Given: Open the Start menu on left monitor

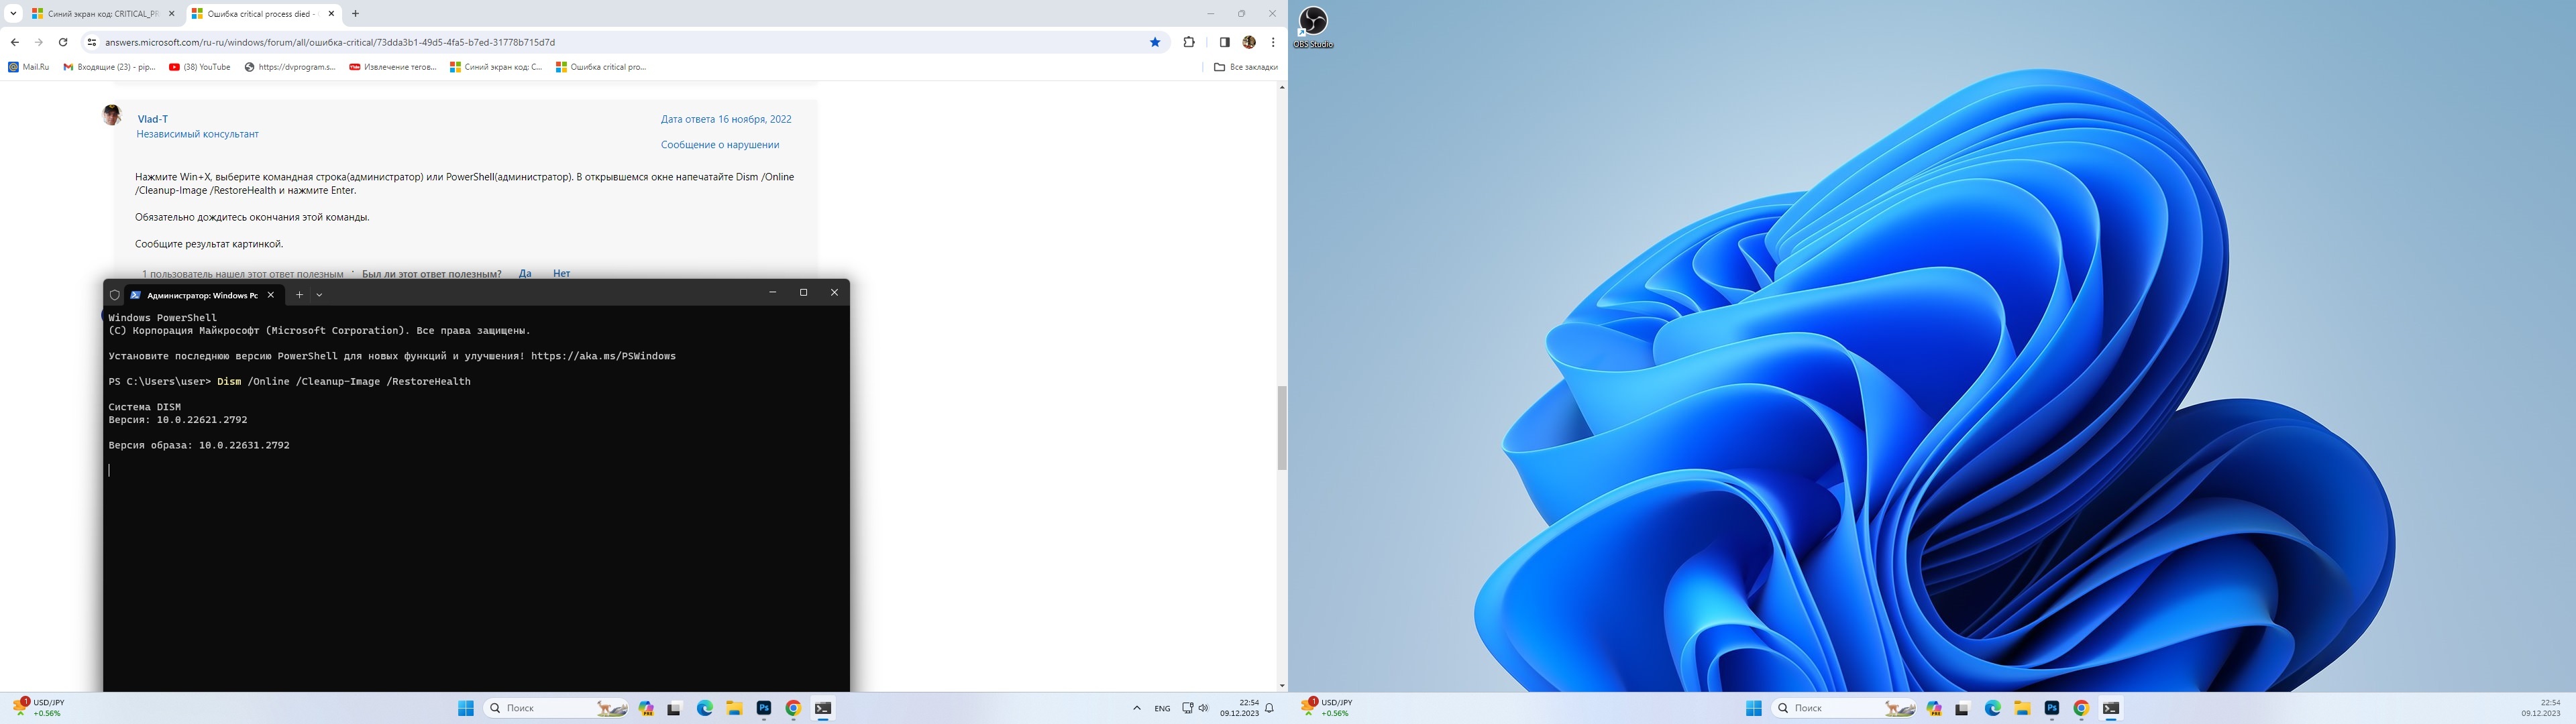Looking at the screenshot, I should coord(466,708).
